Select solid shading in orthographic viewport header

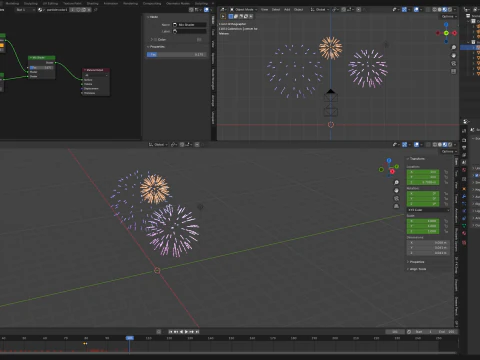440,10
